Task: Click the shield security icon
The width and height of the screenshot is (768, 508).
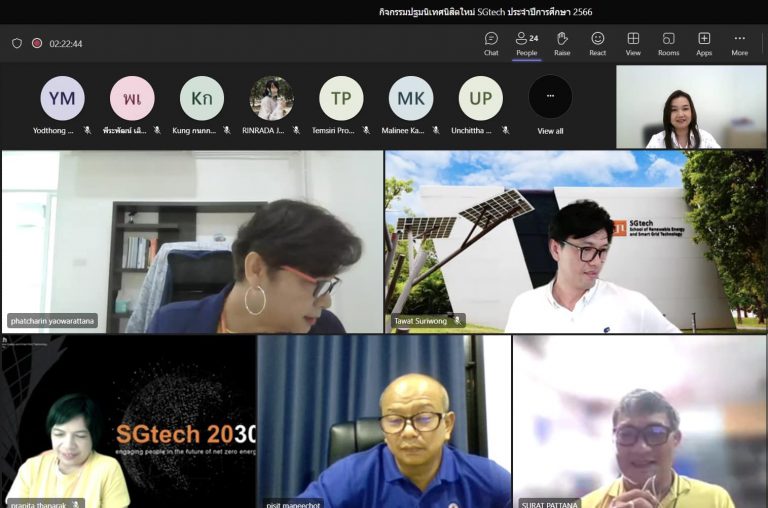Action: [17, 43]
